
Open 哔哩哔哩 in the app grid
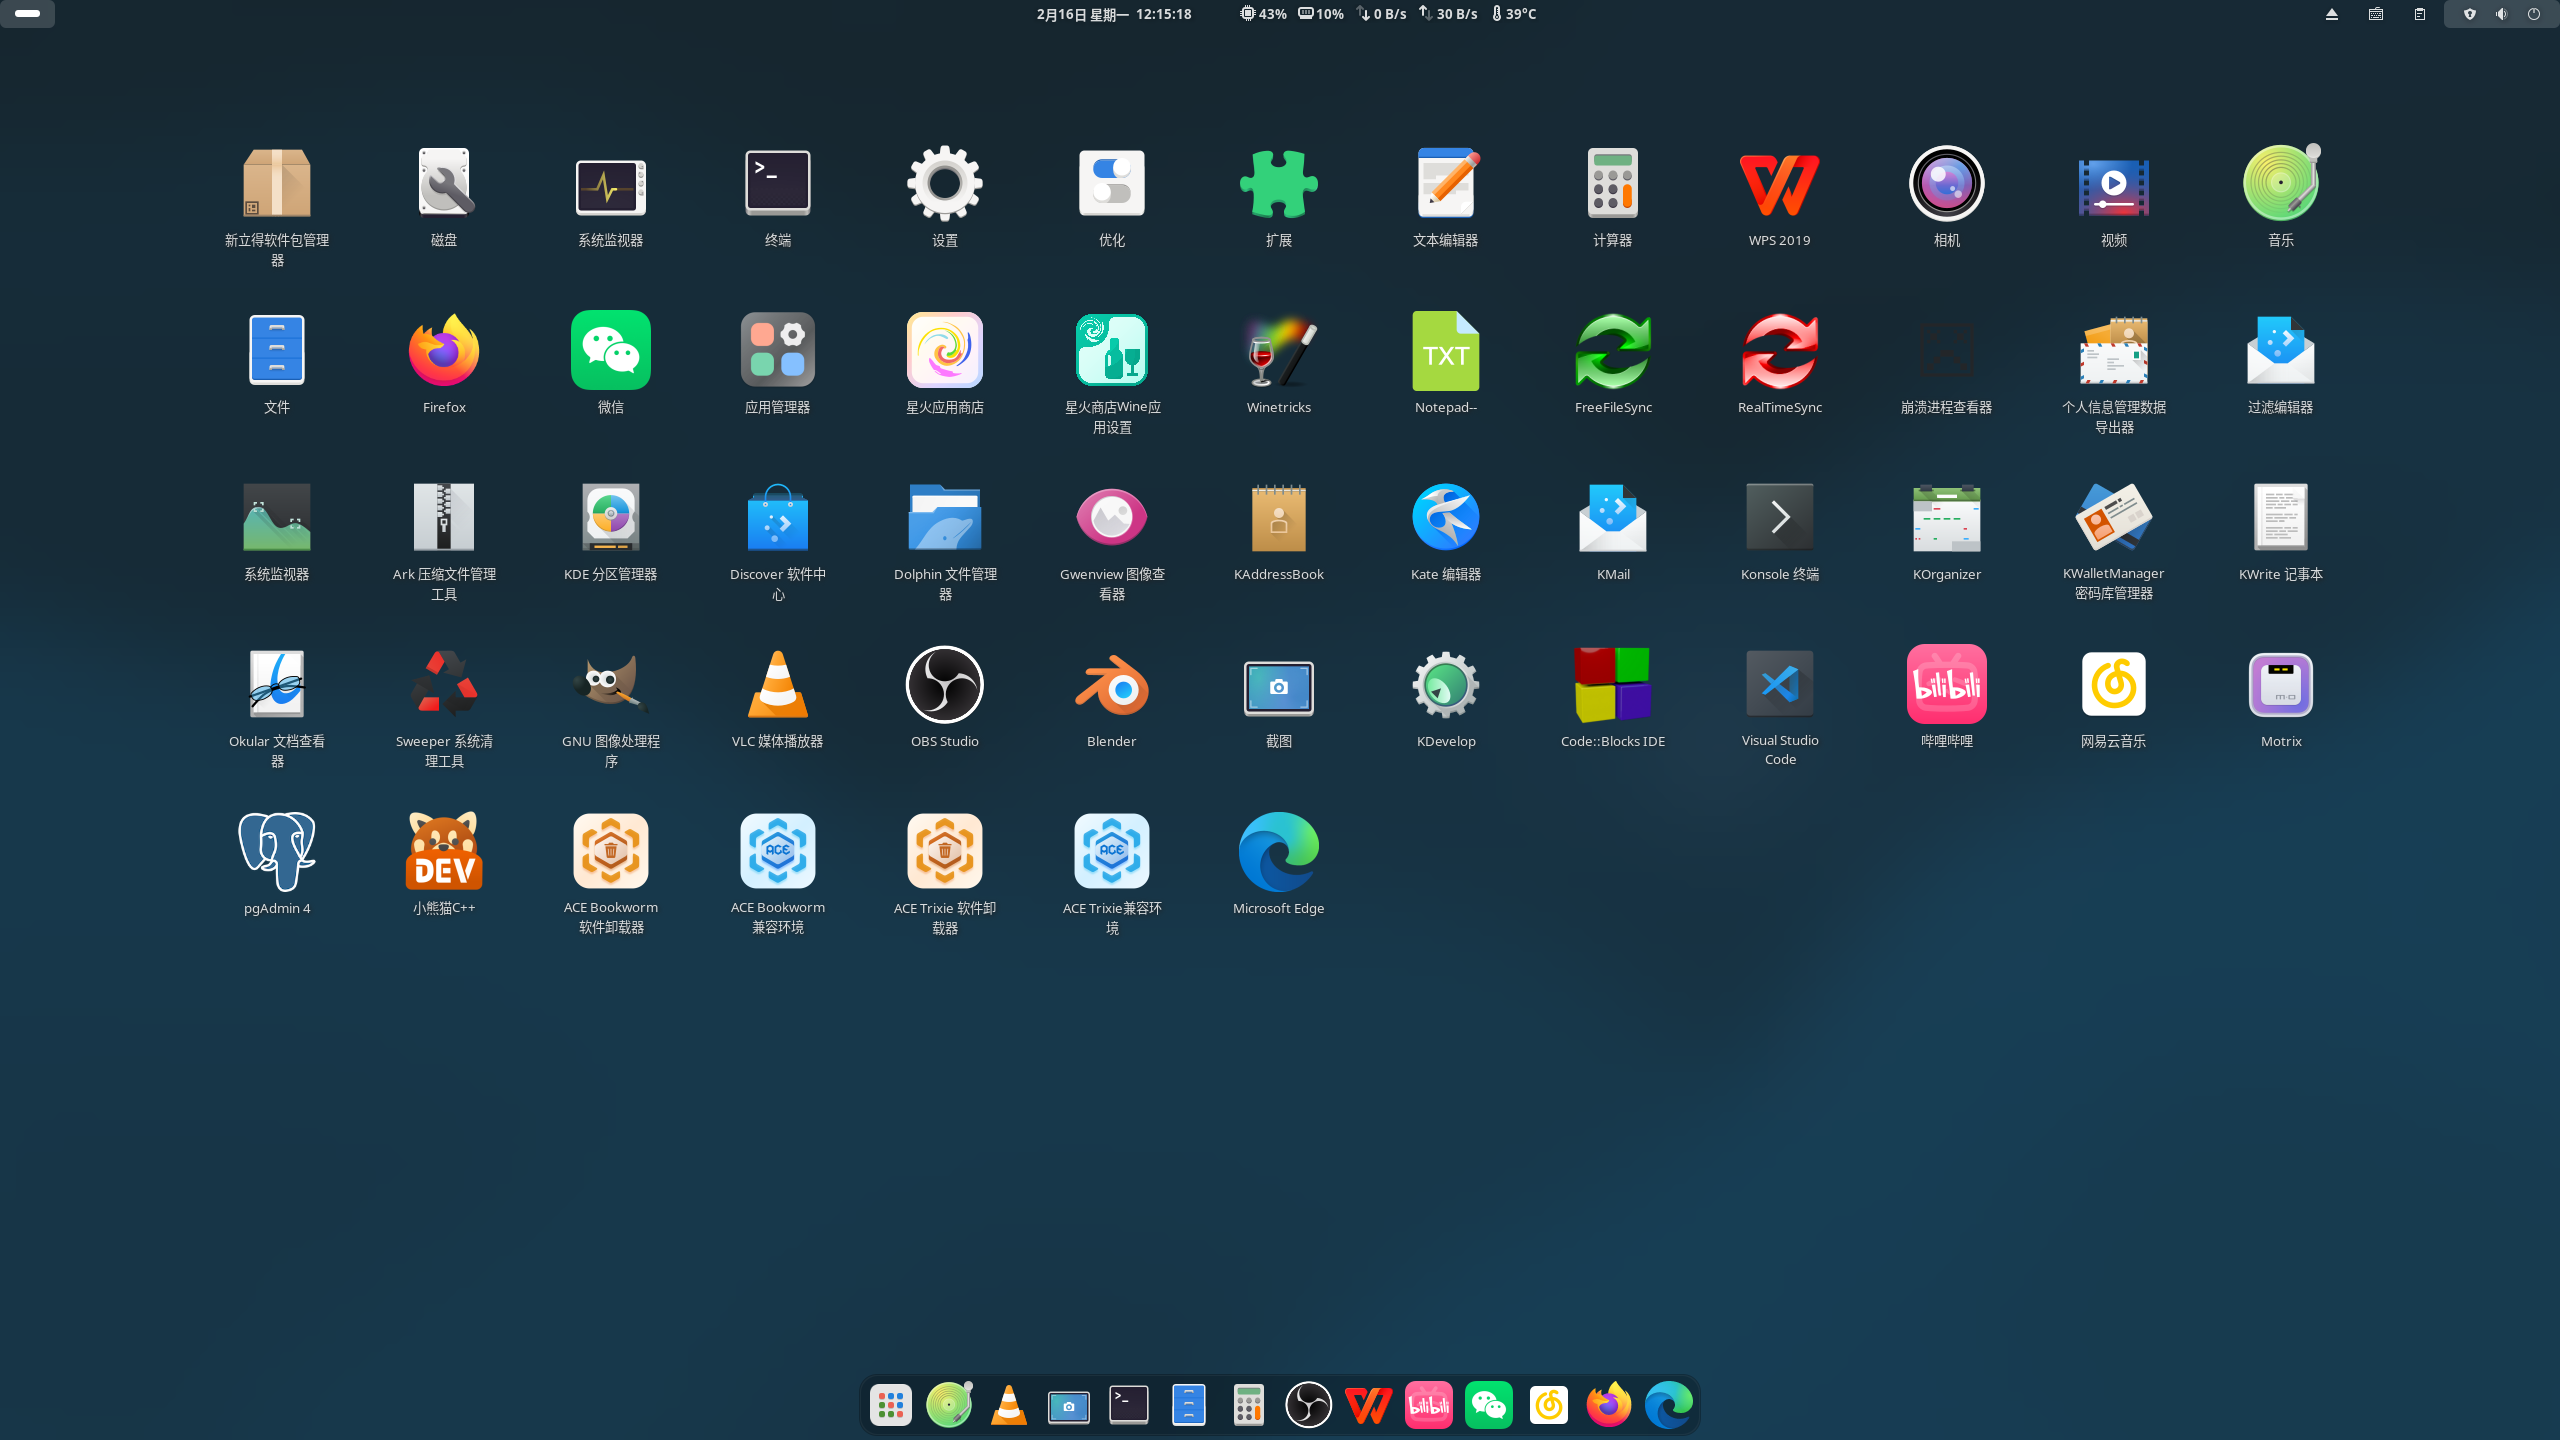click(1947, 684)
